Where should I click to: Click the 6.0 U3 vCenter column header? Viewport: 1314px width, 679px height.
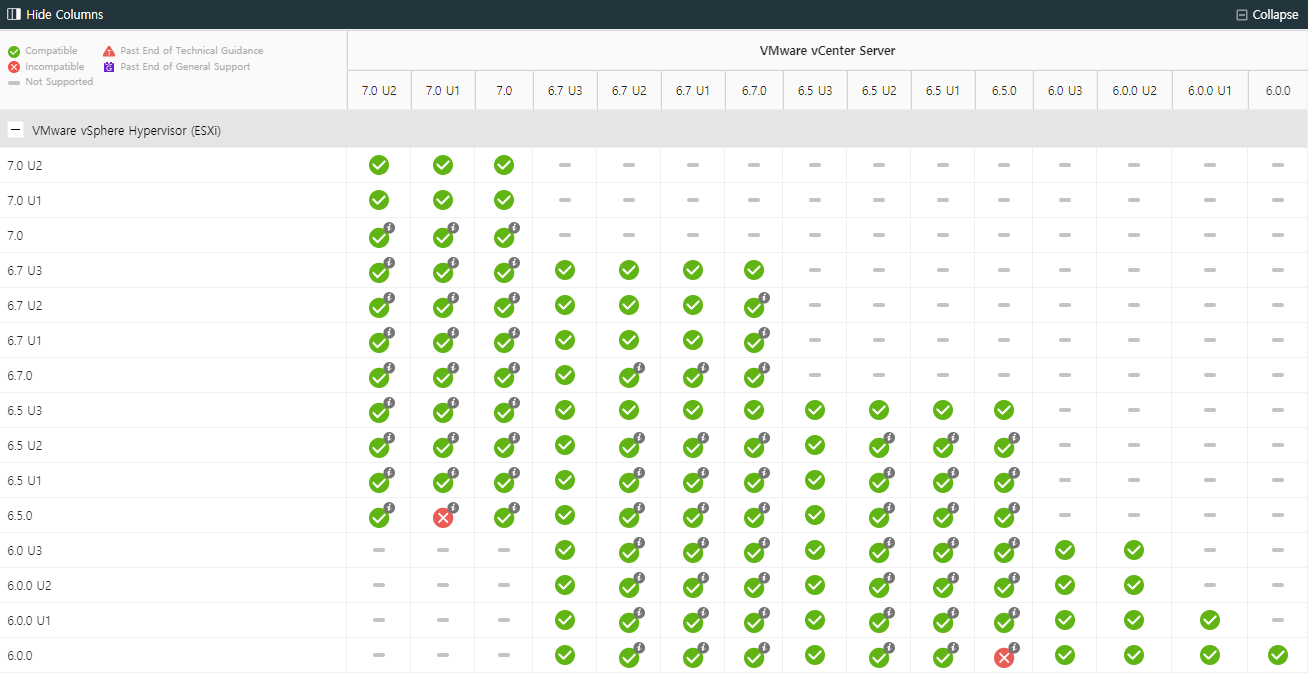pos(1065,90)
